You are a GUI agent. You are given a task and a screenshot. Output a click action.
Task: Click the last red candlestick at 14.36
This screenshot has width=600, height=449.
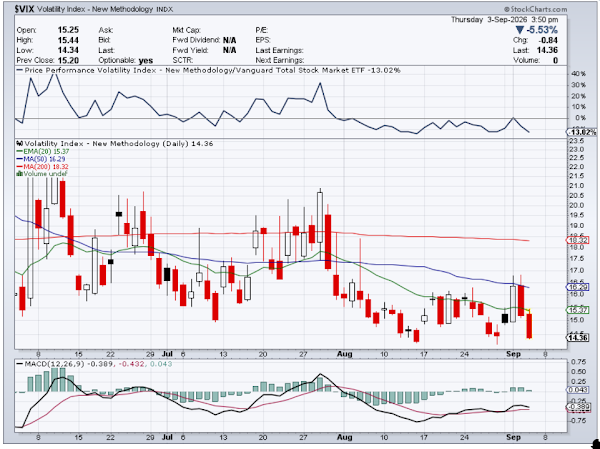[529, 326]
